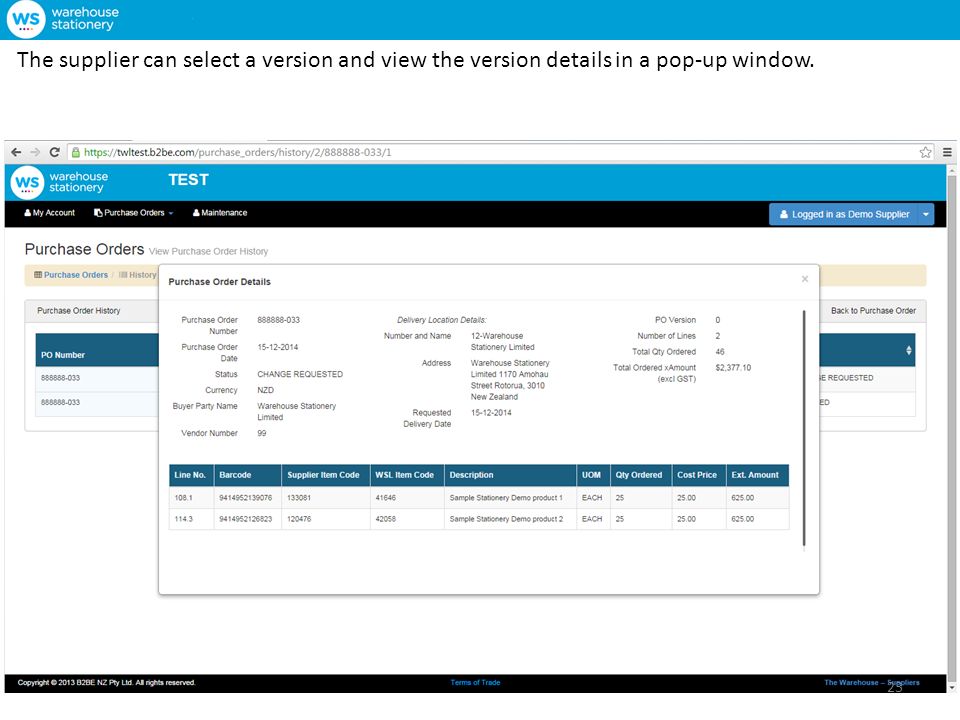960x720 pixels.
Task: Click the total amount $2,377.10
Action: (x=733, y=368)
